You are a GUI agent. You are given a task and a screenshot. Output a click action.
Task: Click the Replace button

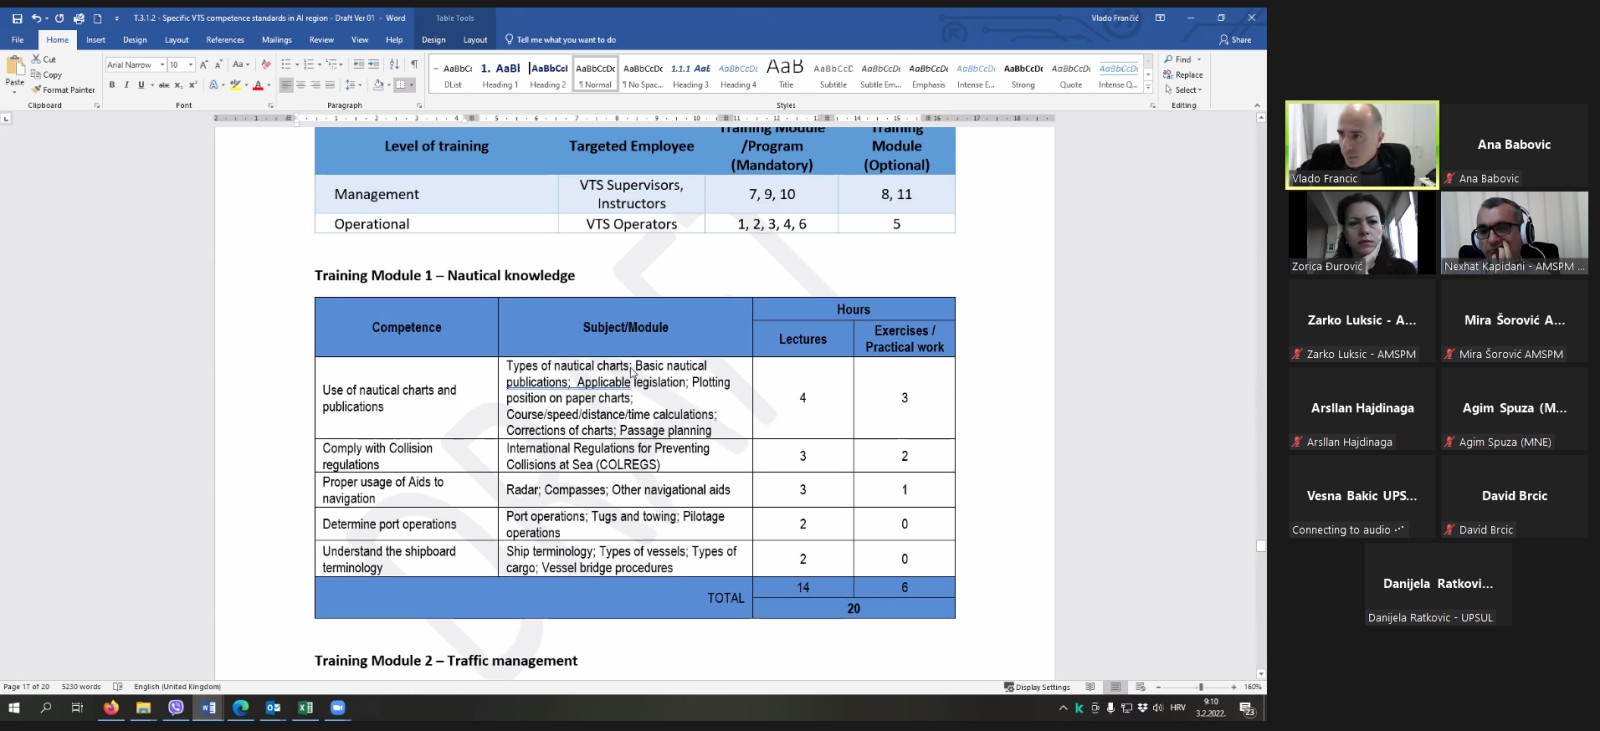[x=1183, y=75]
